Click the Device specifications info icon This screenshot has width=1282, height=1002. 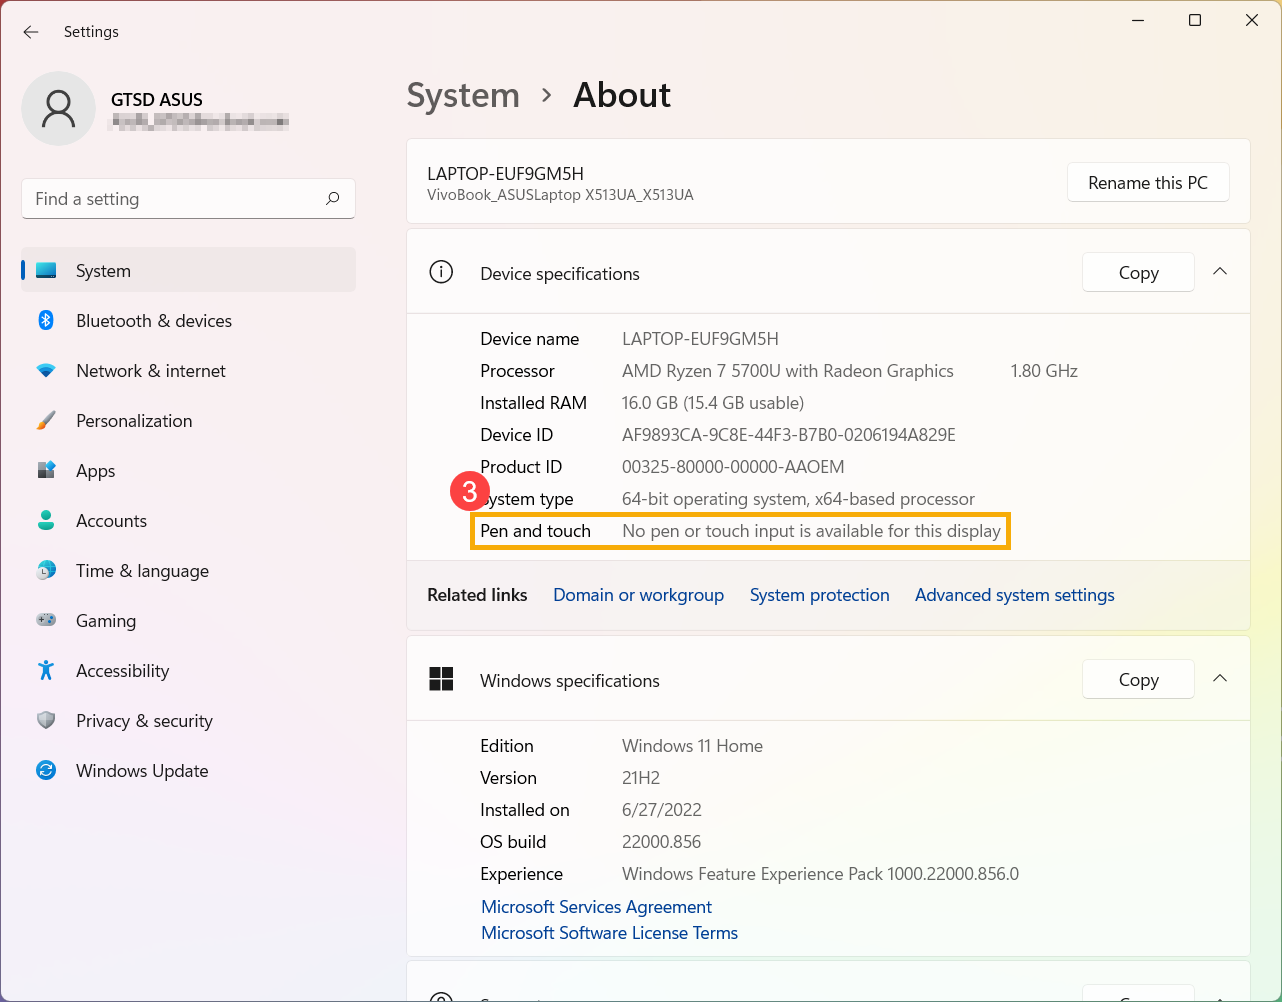(x=441, y=272)
